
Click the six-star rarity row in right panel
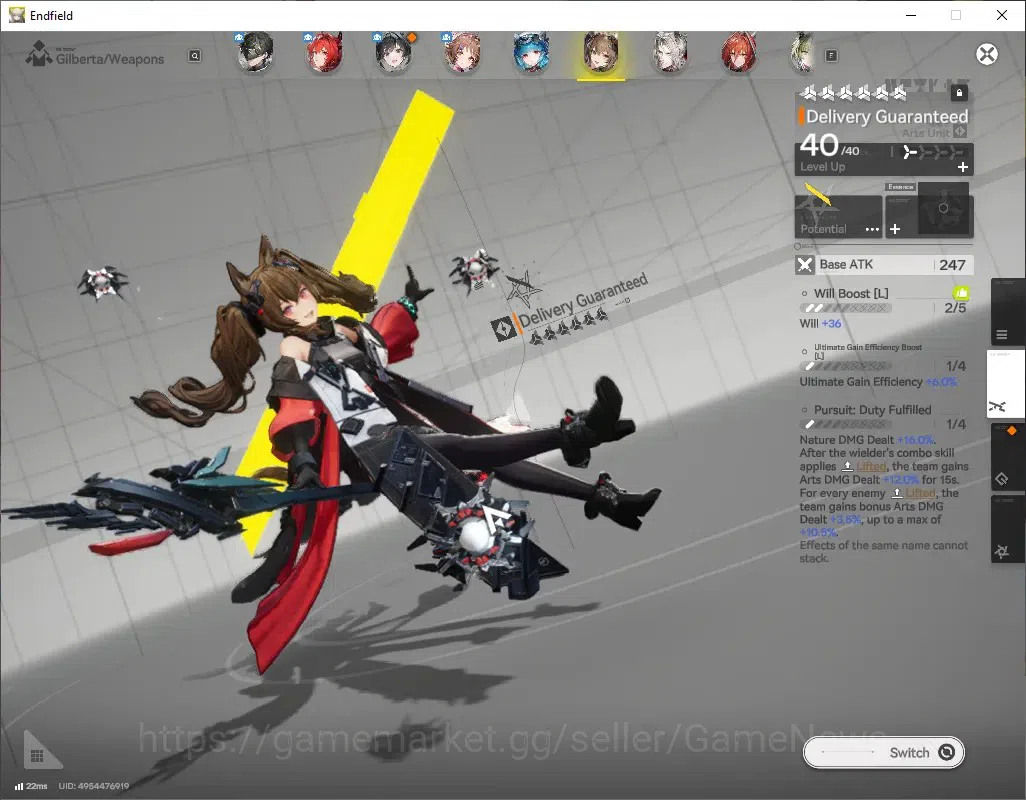tap(853, 94)
